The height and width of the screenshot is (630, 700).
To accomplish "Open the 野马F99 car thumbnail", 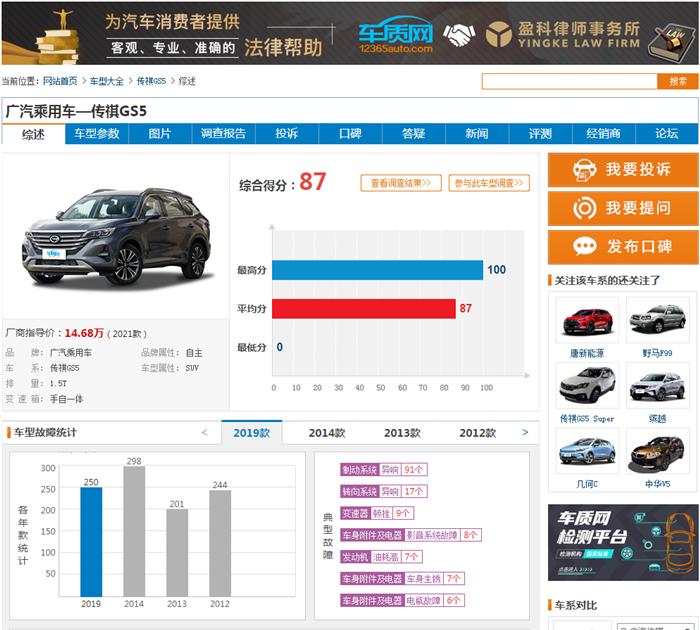I will [x=658, y=320].
